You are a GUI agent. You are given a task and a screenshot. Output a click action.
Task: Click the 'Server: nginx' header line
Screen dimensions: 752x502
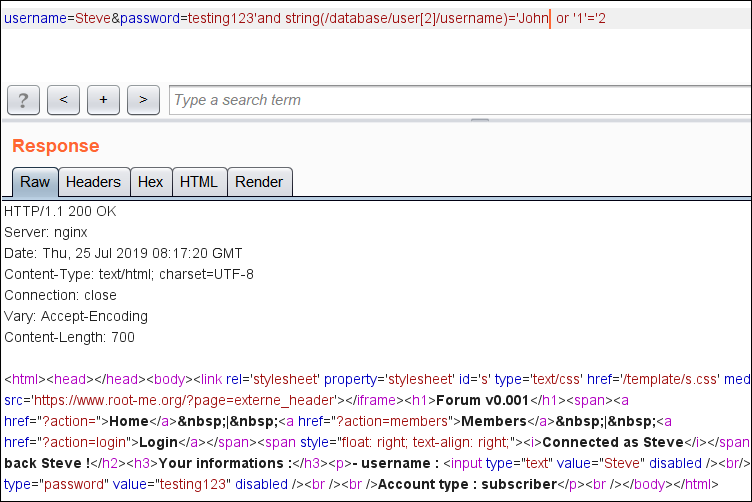(x=46, y=233)
